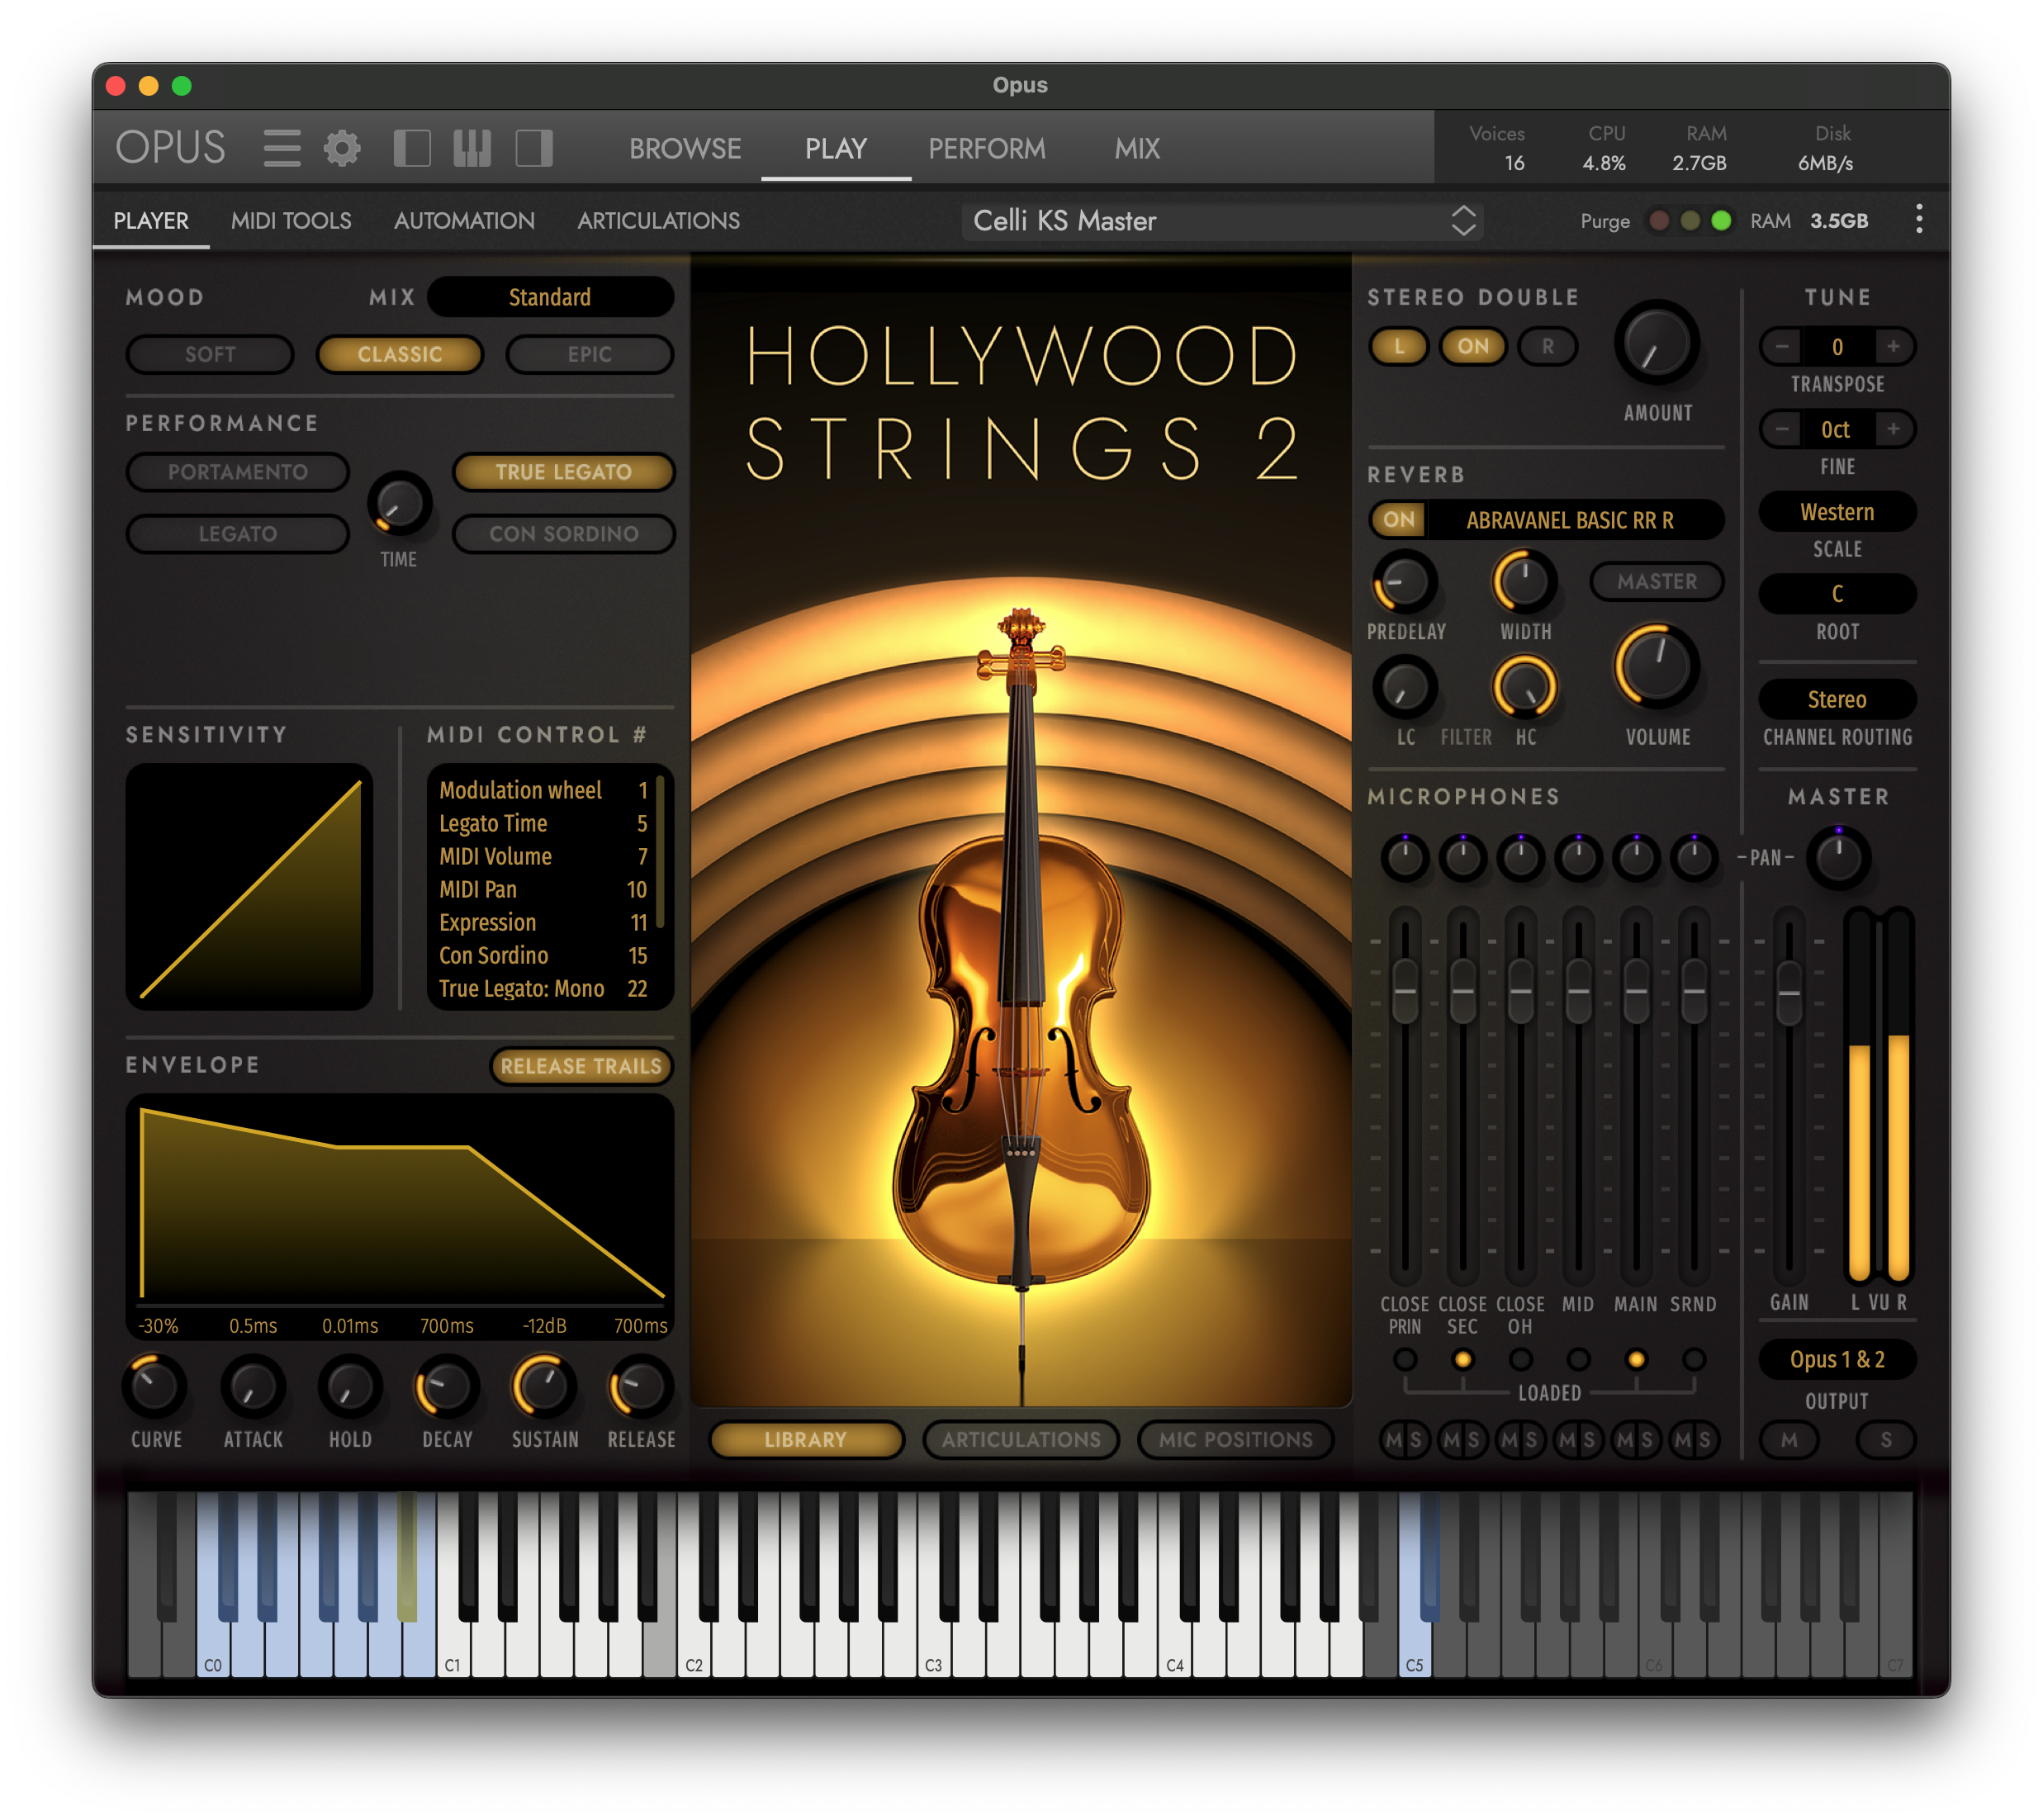Open the Stereo channel routing dropdown
Image resolution: width=2043 pixels, height=1820 pixels.
pyautogui.click(x=1837, y=699)
